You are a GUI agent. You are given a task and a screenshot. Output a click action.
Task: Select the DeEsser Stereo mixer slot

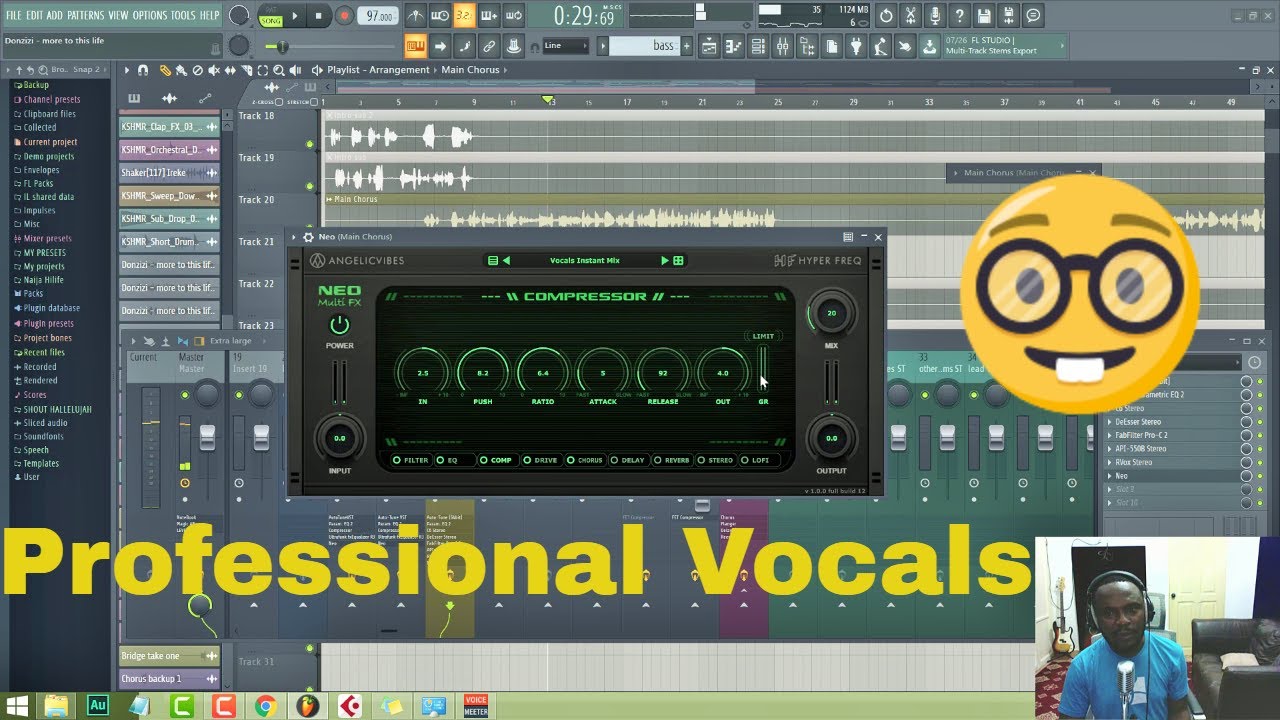tap(1172, 422)
